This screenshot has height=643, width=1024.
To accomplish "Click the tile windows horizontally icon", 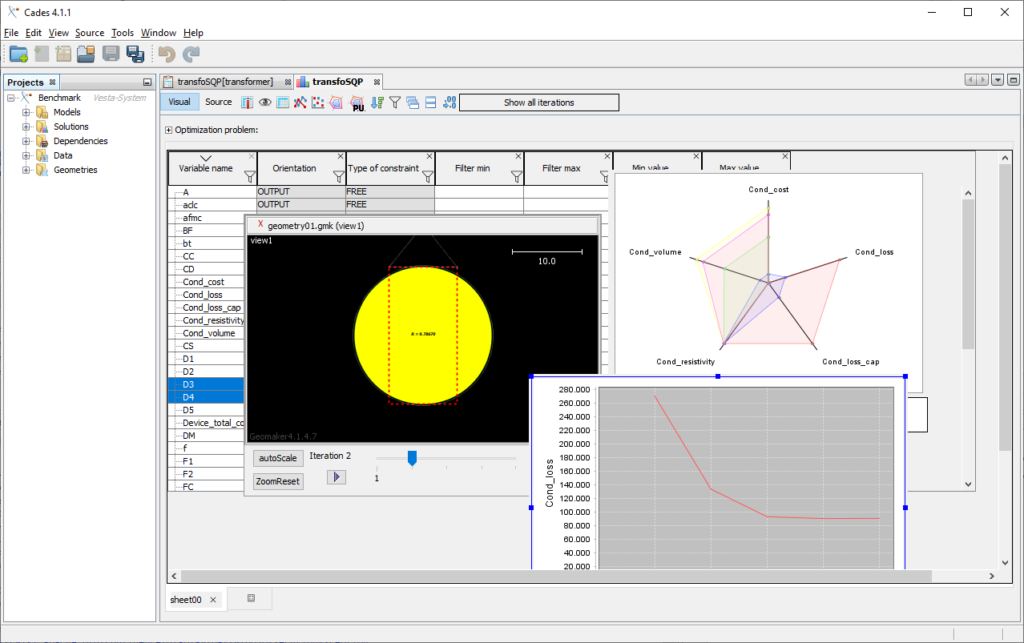I will (430, 102).
